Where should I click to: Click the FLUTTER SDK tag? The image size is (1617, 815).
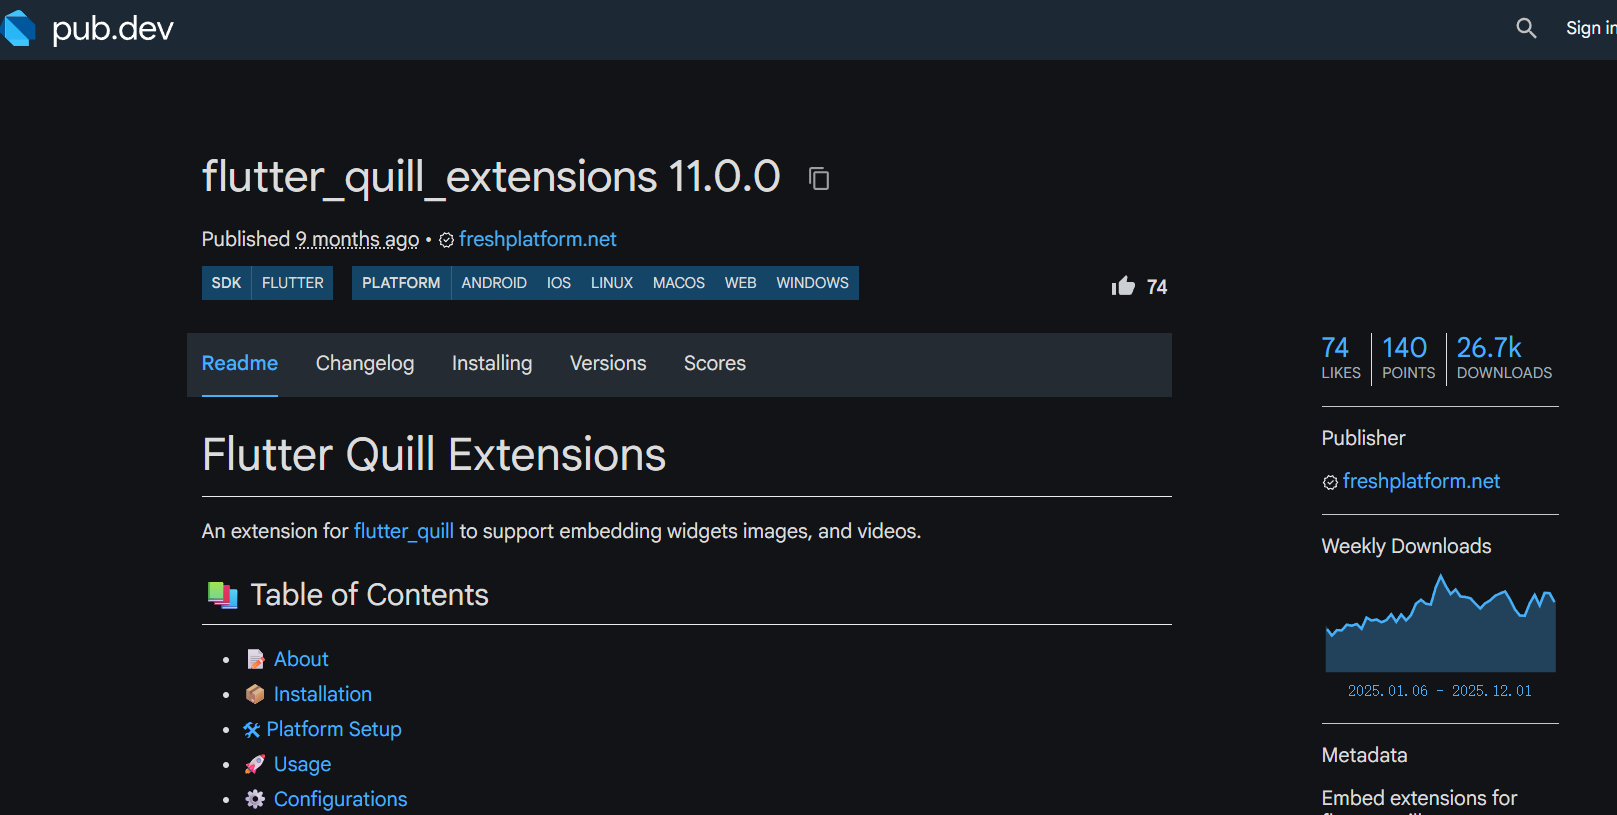(x=292, y=283)
